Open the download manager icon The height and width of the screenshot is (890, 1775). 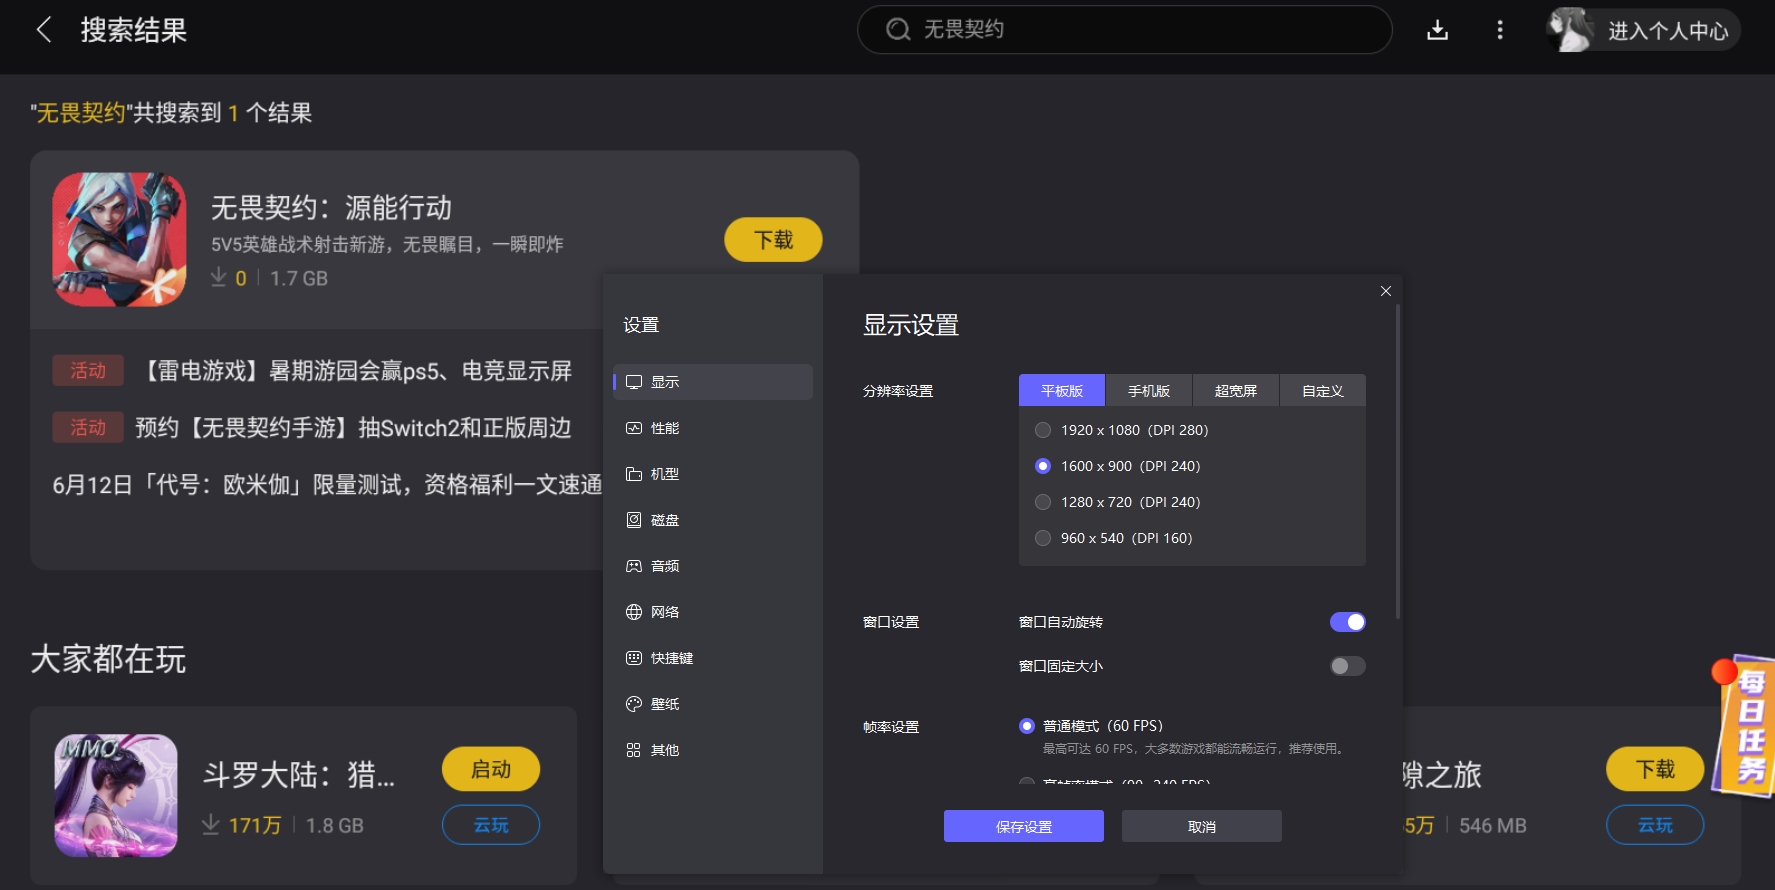pyautogui.click(x=1437, y=30)
